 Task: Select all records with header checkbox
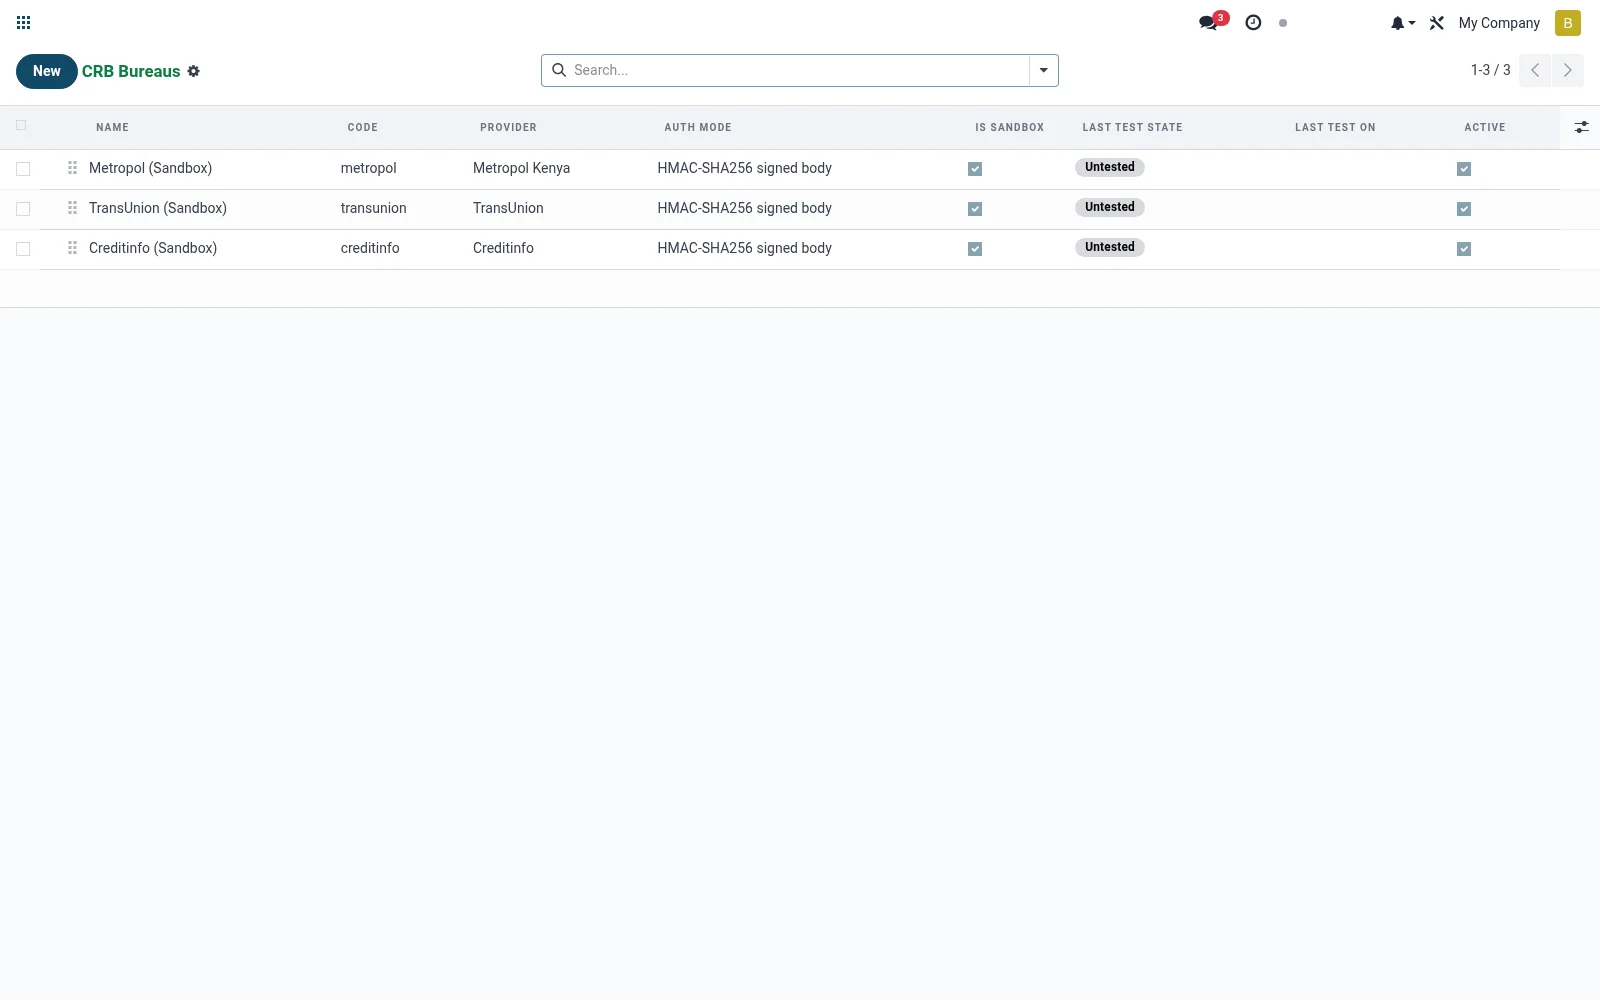click(x=21, y=125)
